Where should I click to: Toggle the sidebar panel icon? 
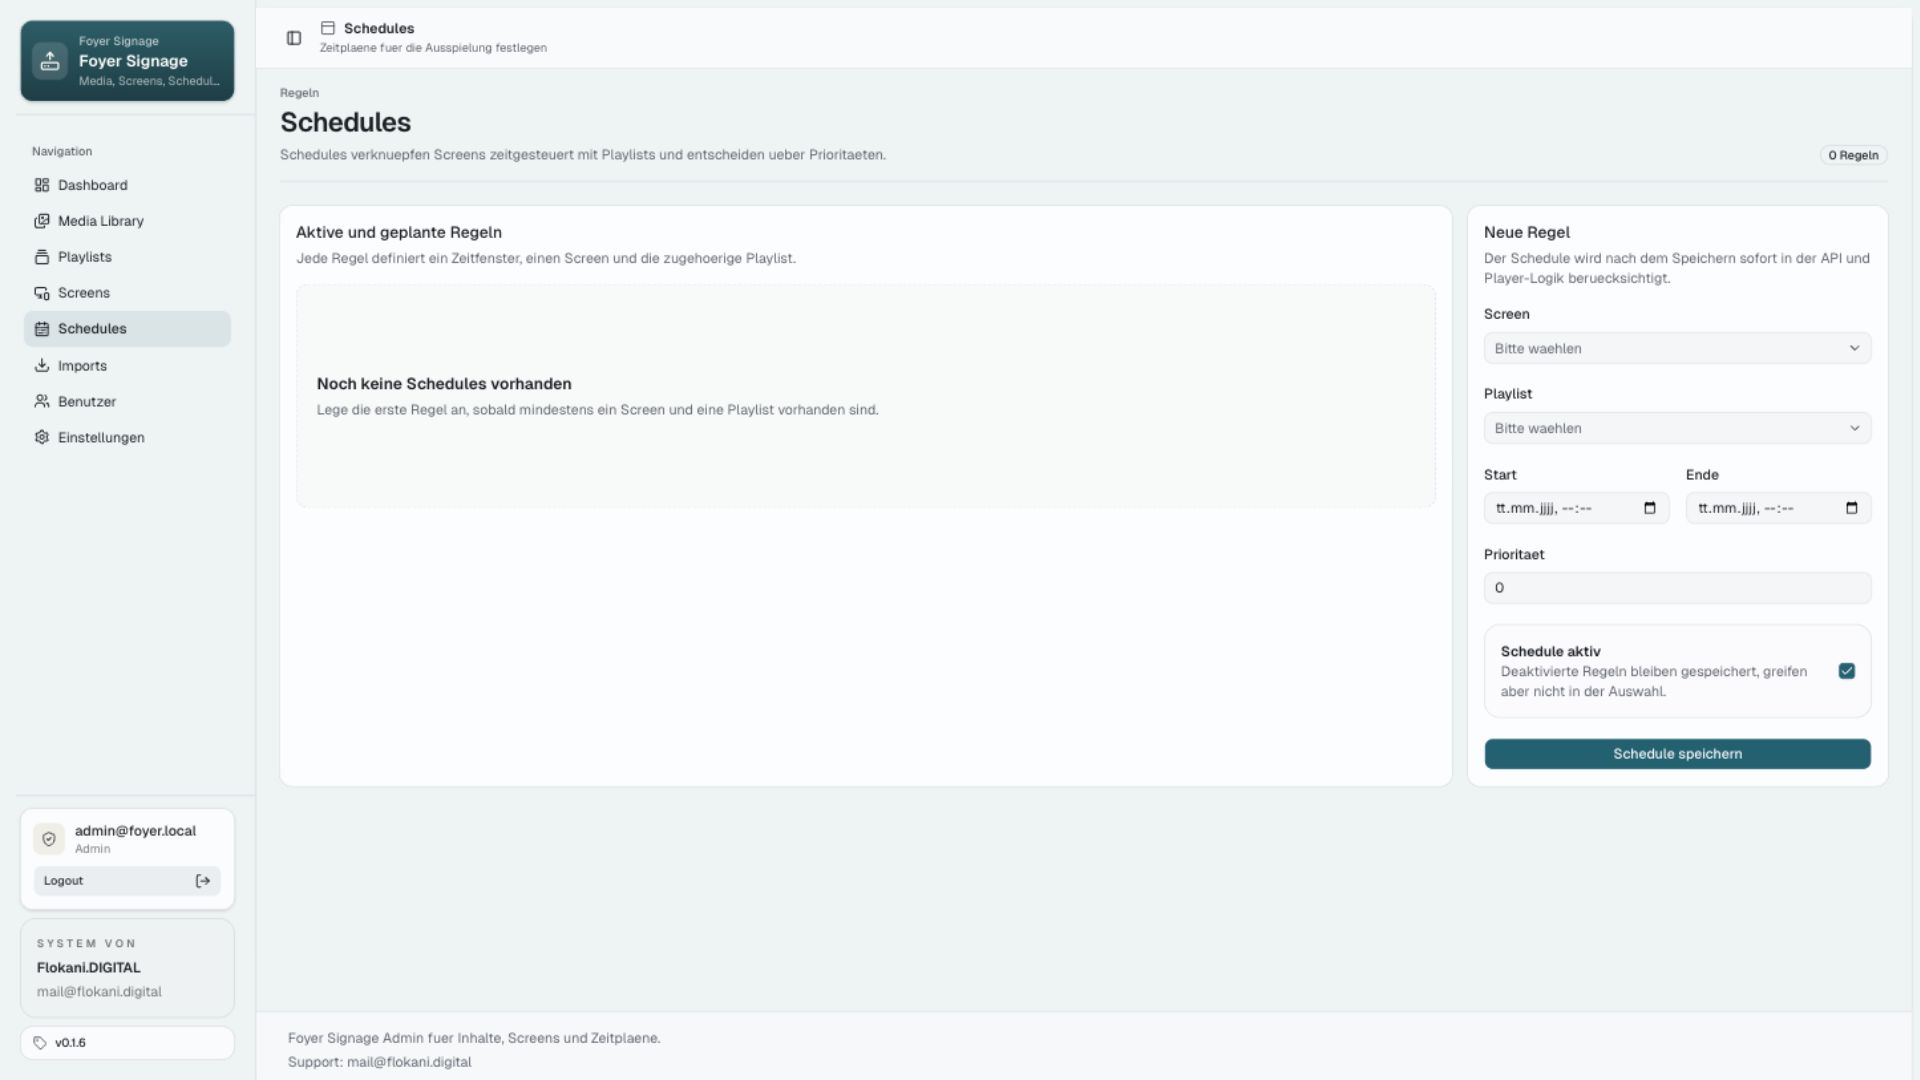click(294, 38)
